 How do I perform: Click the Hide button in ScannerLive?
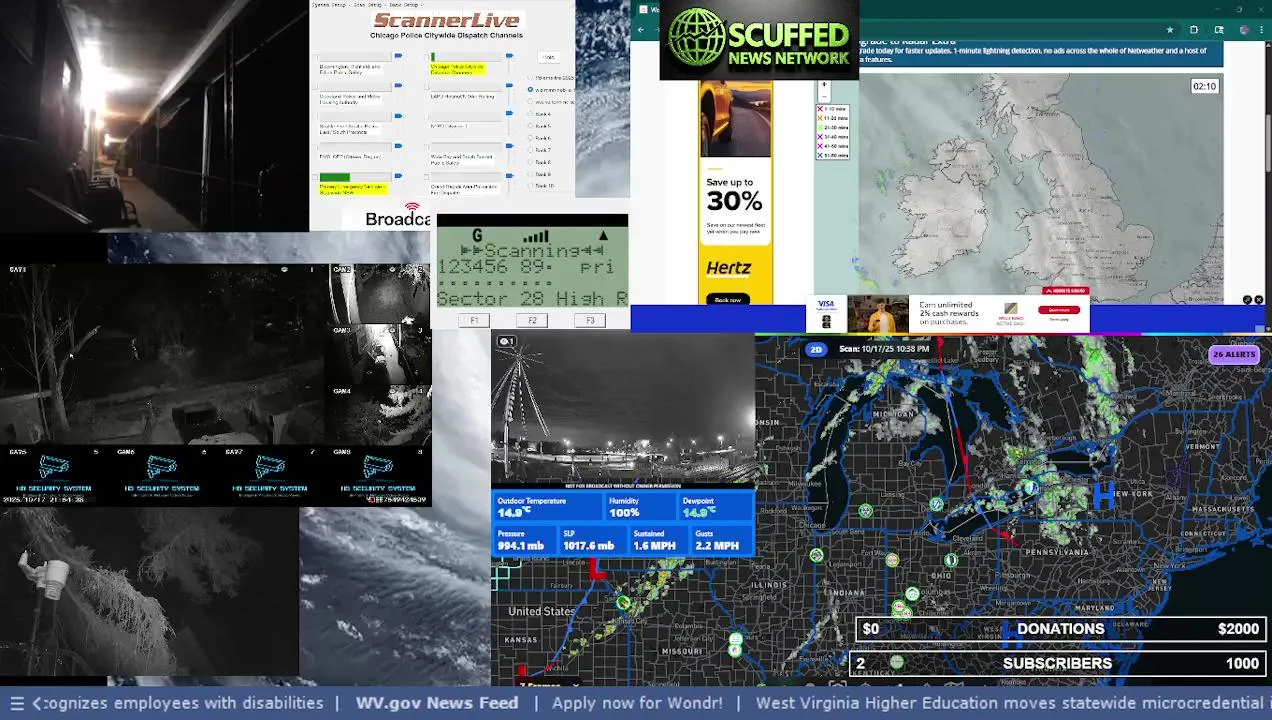(549, 57)
